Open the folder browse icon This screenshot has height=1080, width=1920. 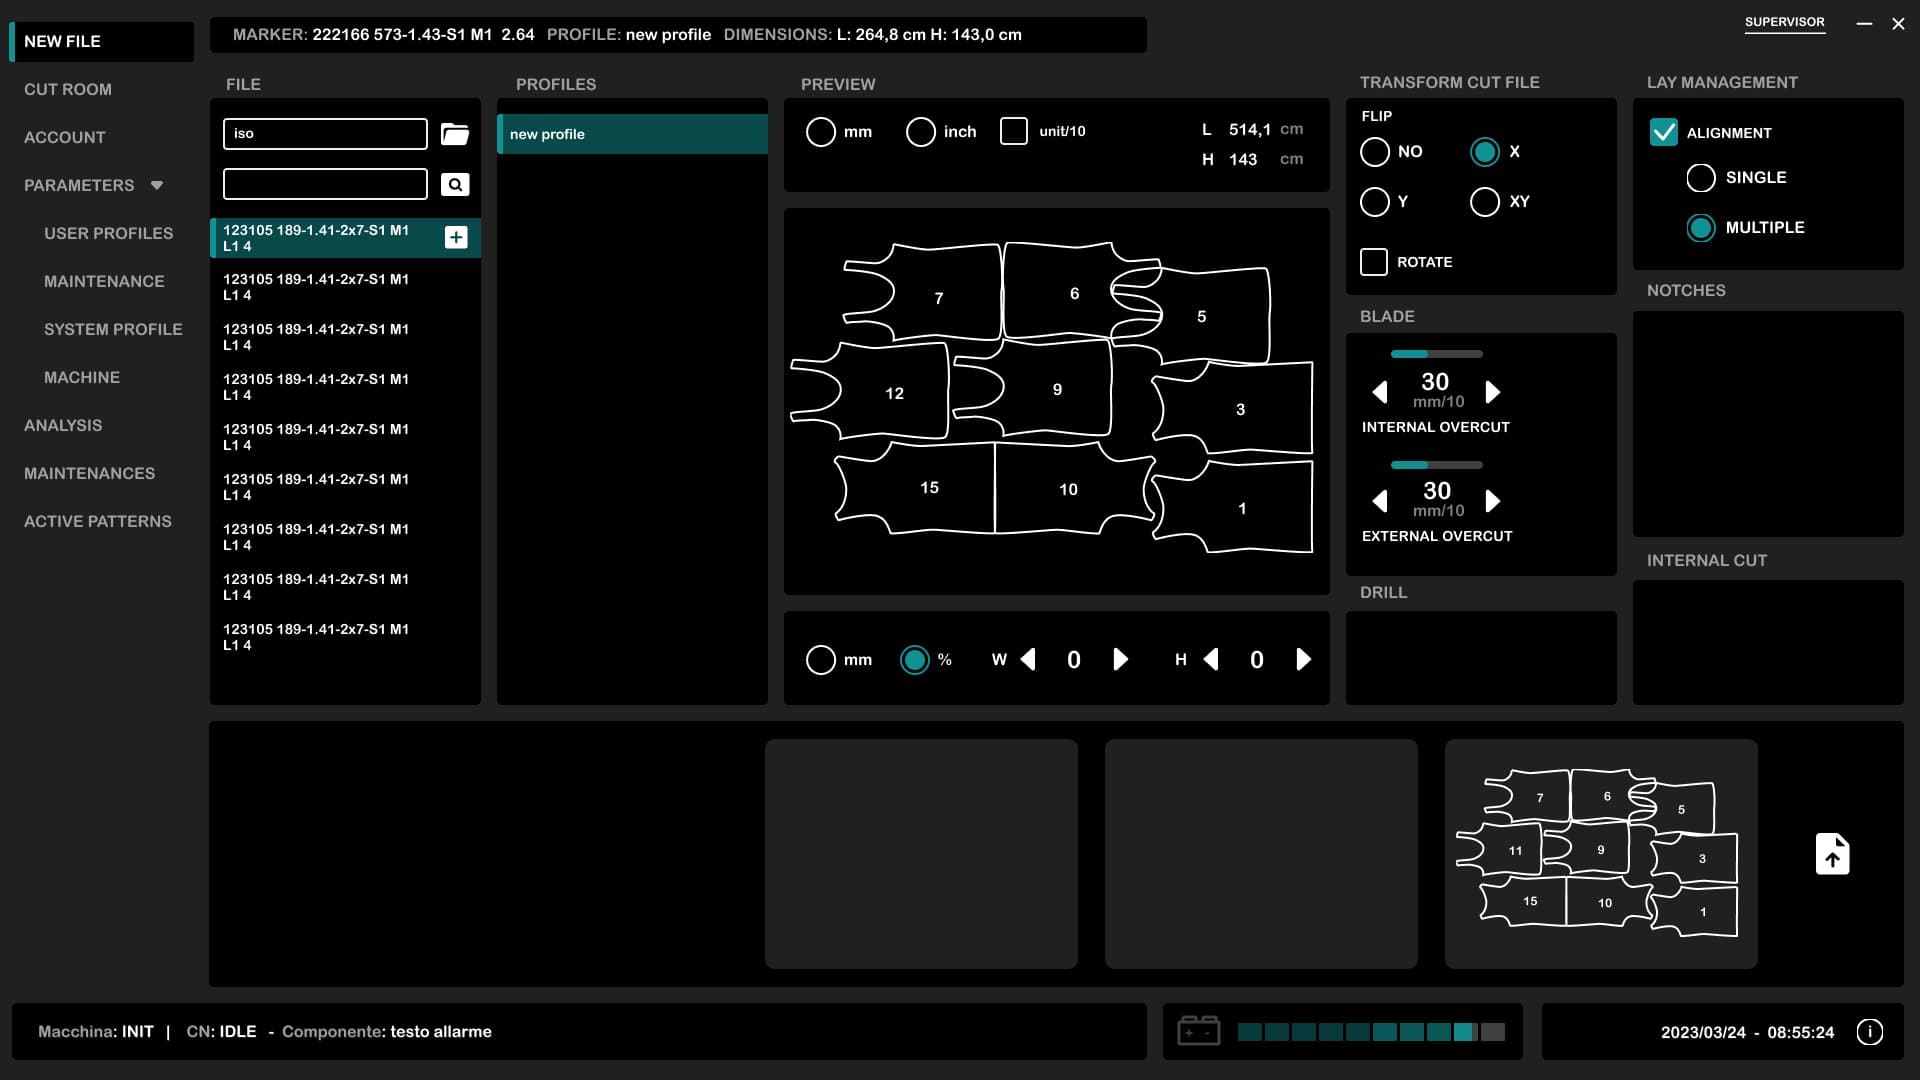(455, 134)
